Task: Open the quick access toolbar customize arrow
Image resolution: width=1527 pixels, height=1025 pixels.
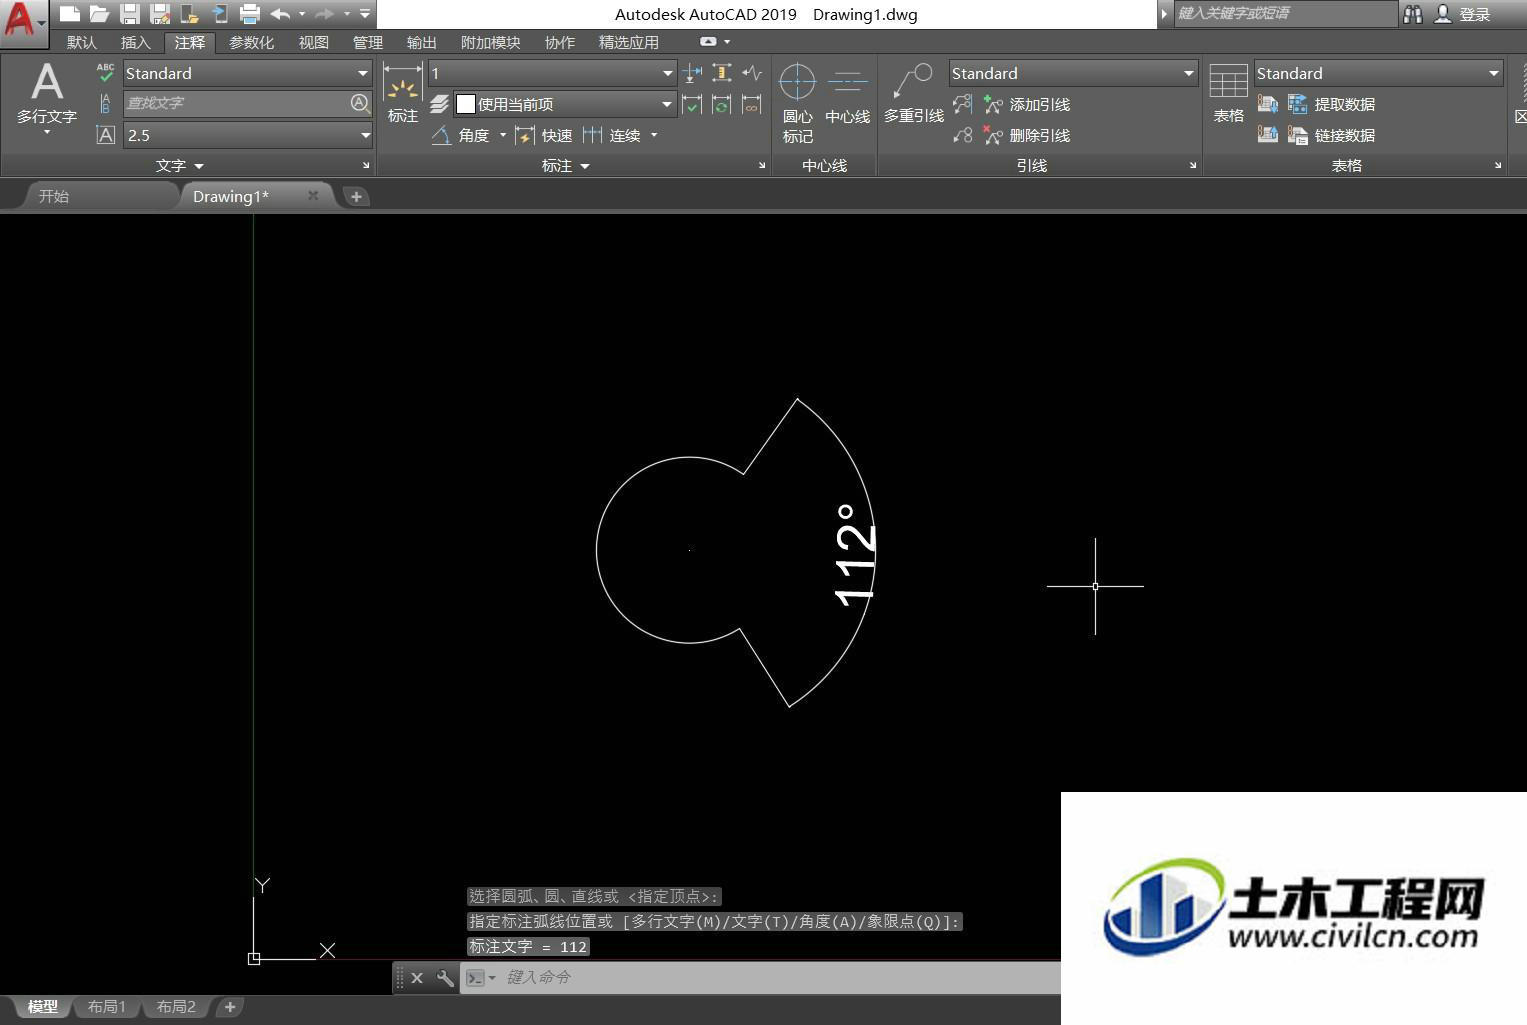Action: tap(365, 14)
